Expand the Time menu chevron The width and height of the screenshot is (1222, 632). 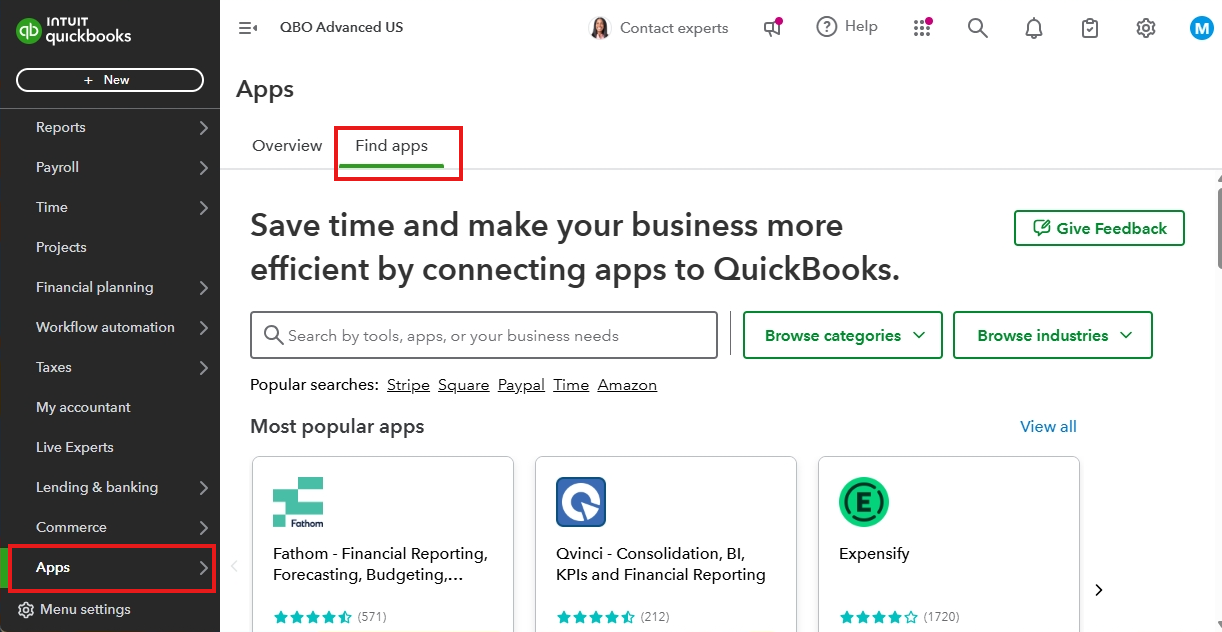tap(203, 207)
